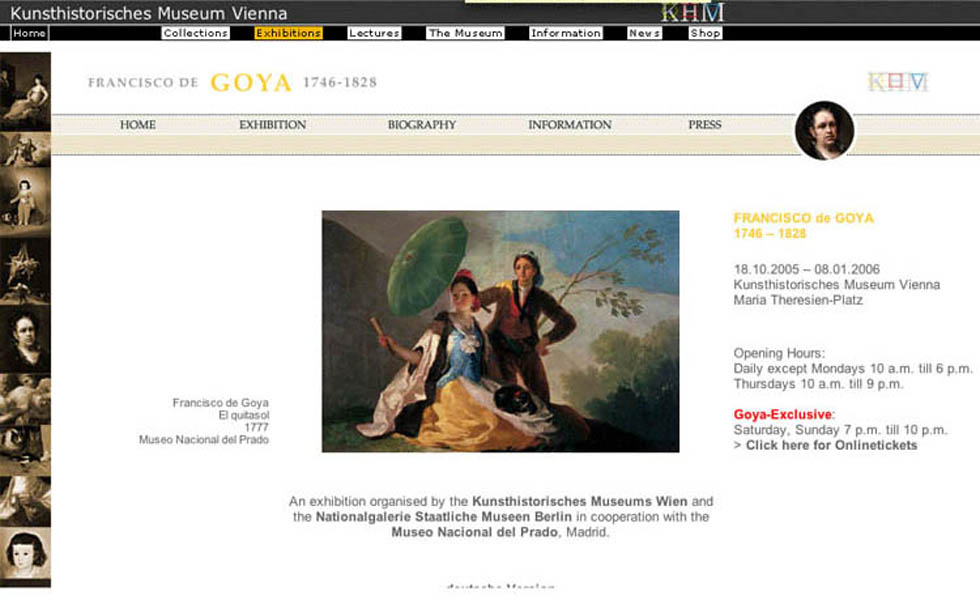Open Information in the black menu bar

coord(566,33)
